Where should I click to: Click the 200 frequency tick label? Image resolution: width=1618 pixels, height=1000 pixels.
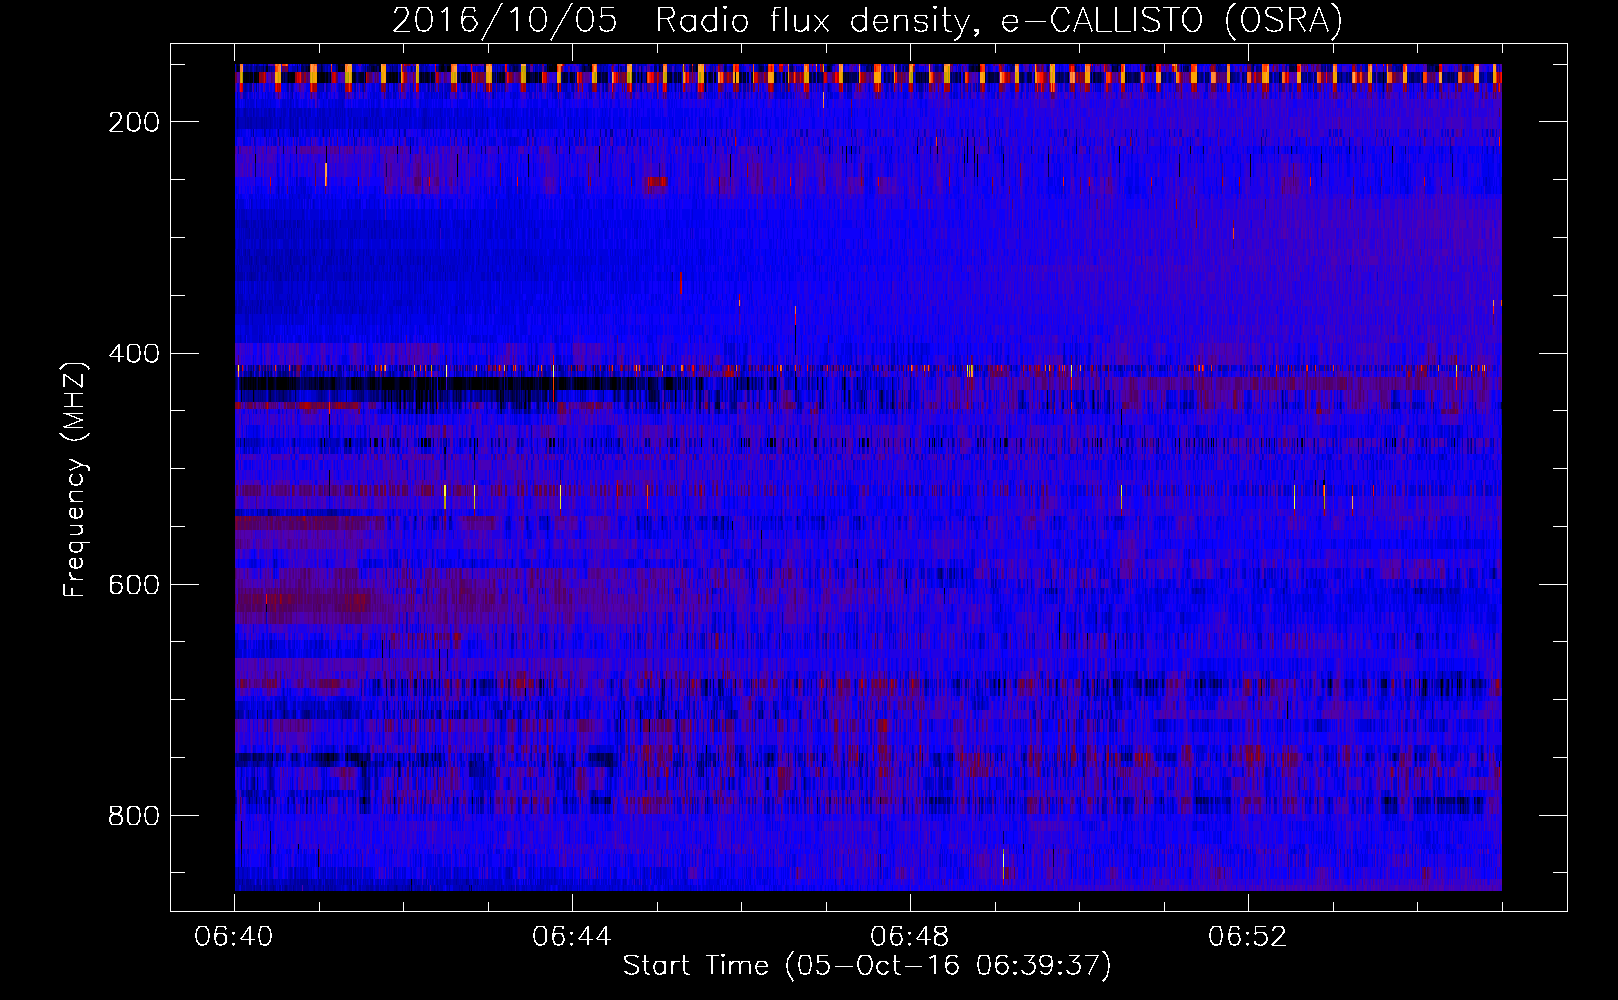click(x=134, y=122)
